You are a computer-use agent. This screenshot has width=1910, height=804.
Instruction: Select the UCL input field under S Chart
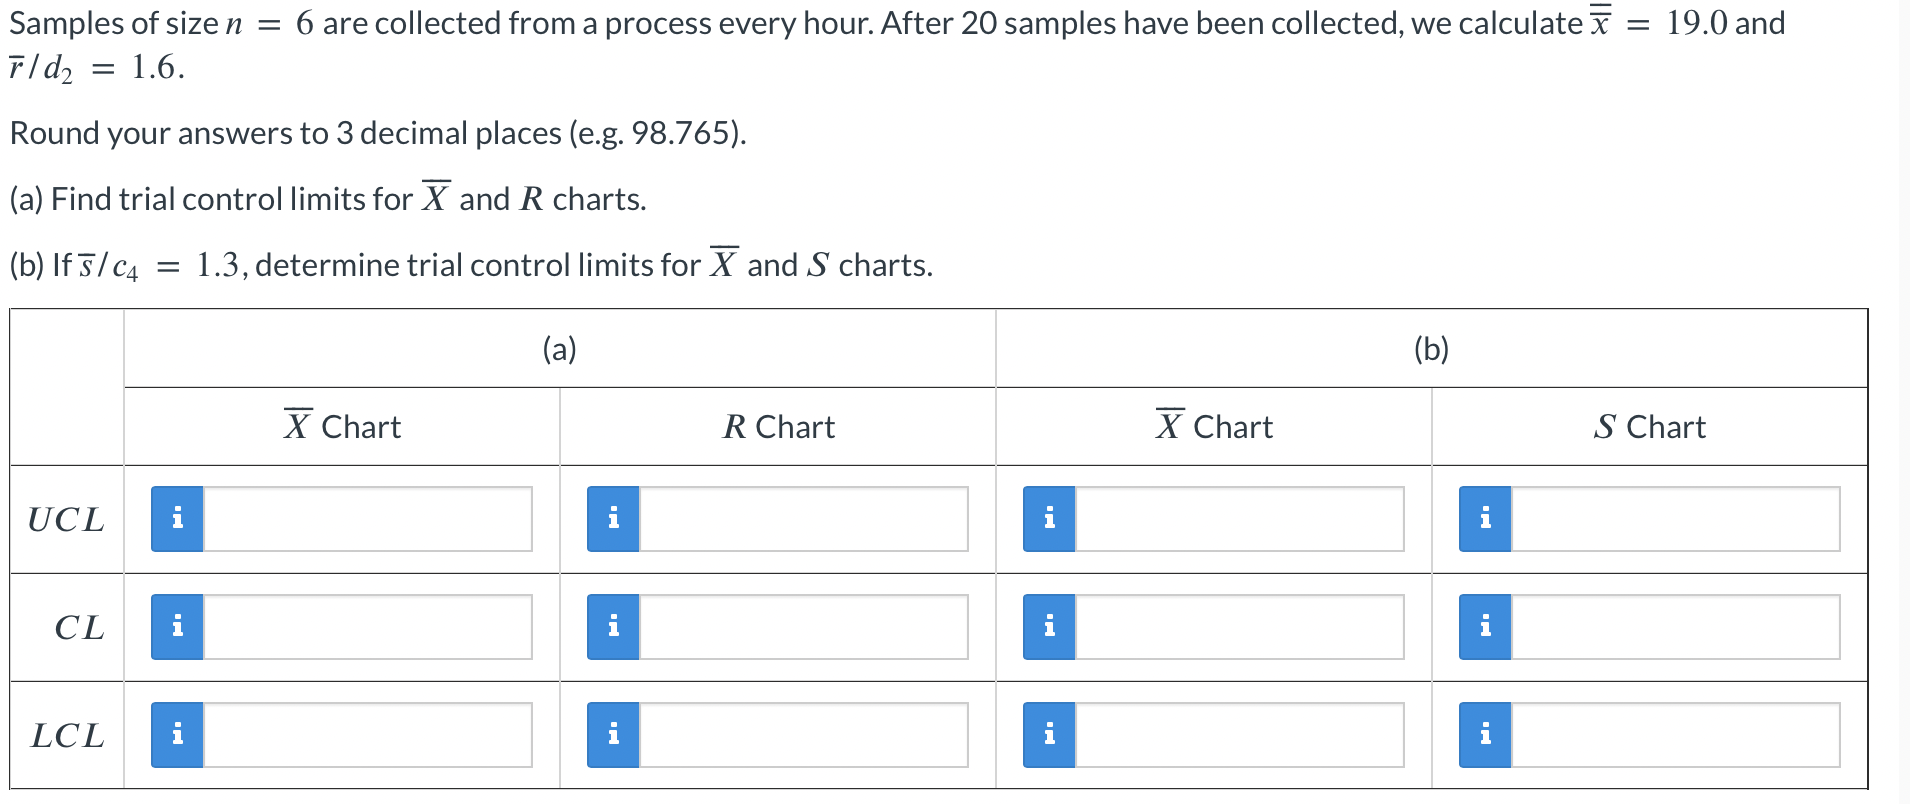tap(1675, 518)
